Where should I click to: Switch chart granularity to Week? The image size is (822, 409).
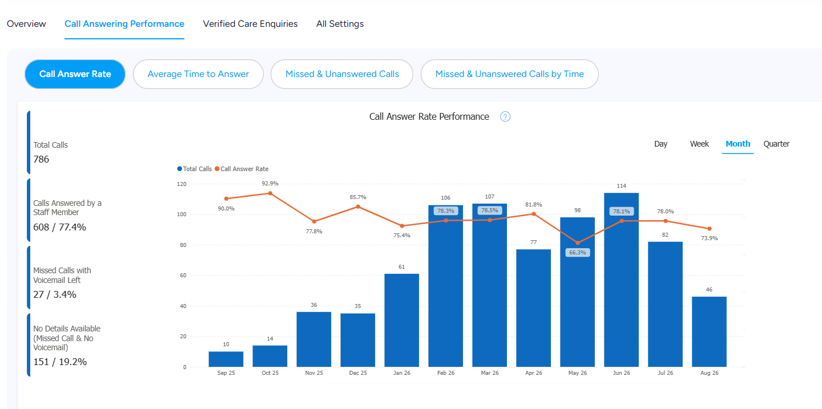pos(699,144)
